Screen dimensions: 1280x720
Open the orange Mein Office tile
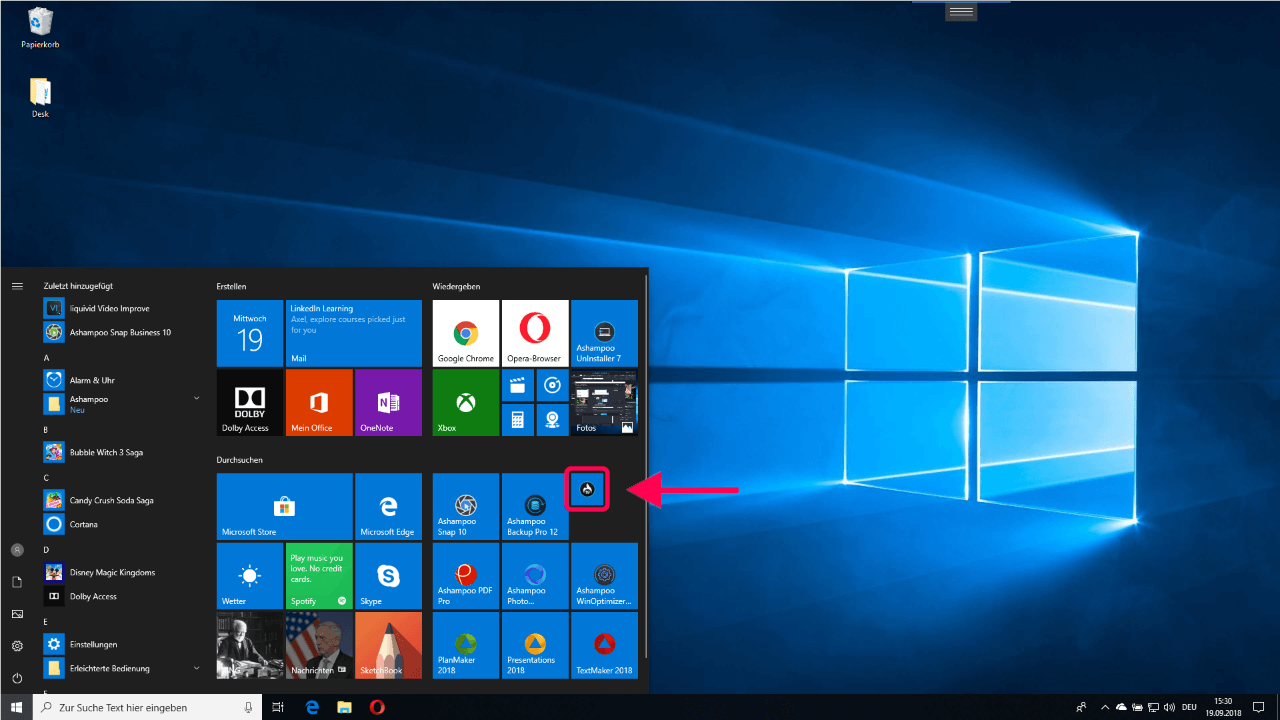click(319, 402)
